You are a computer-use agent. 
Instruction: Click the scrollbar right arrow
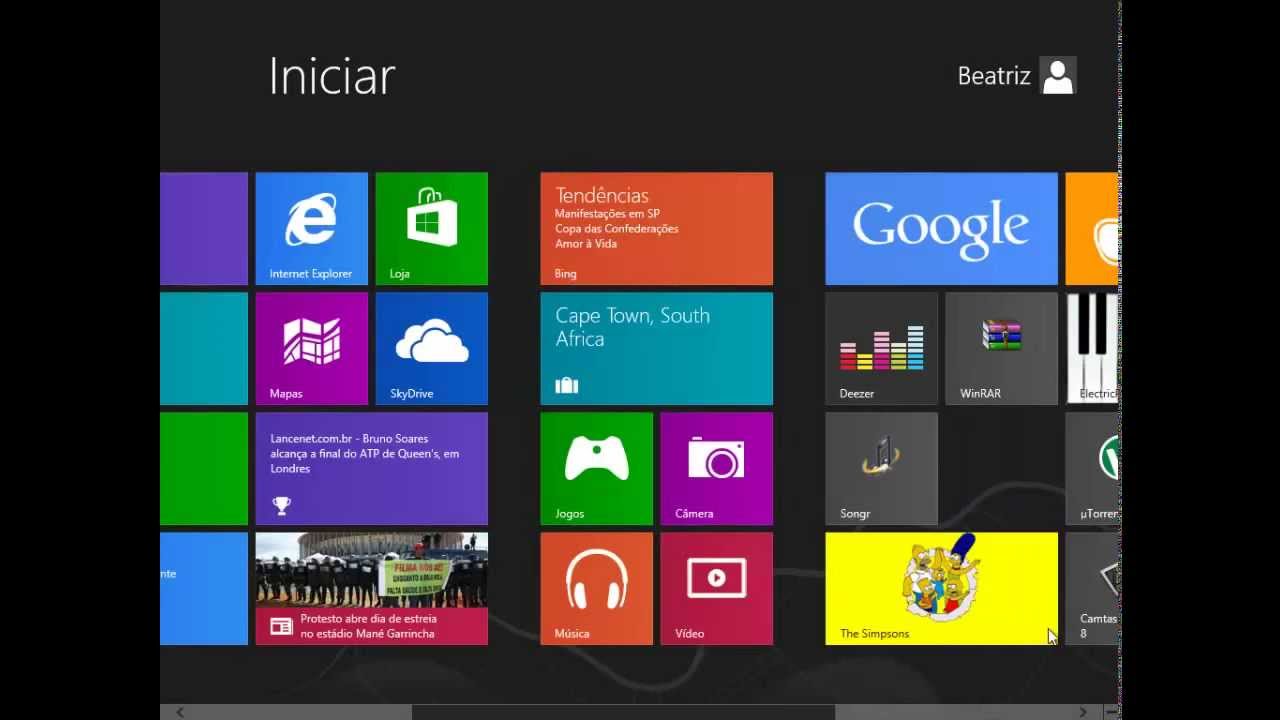click(x=1083, y=712)
